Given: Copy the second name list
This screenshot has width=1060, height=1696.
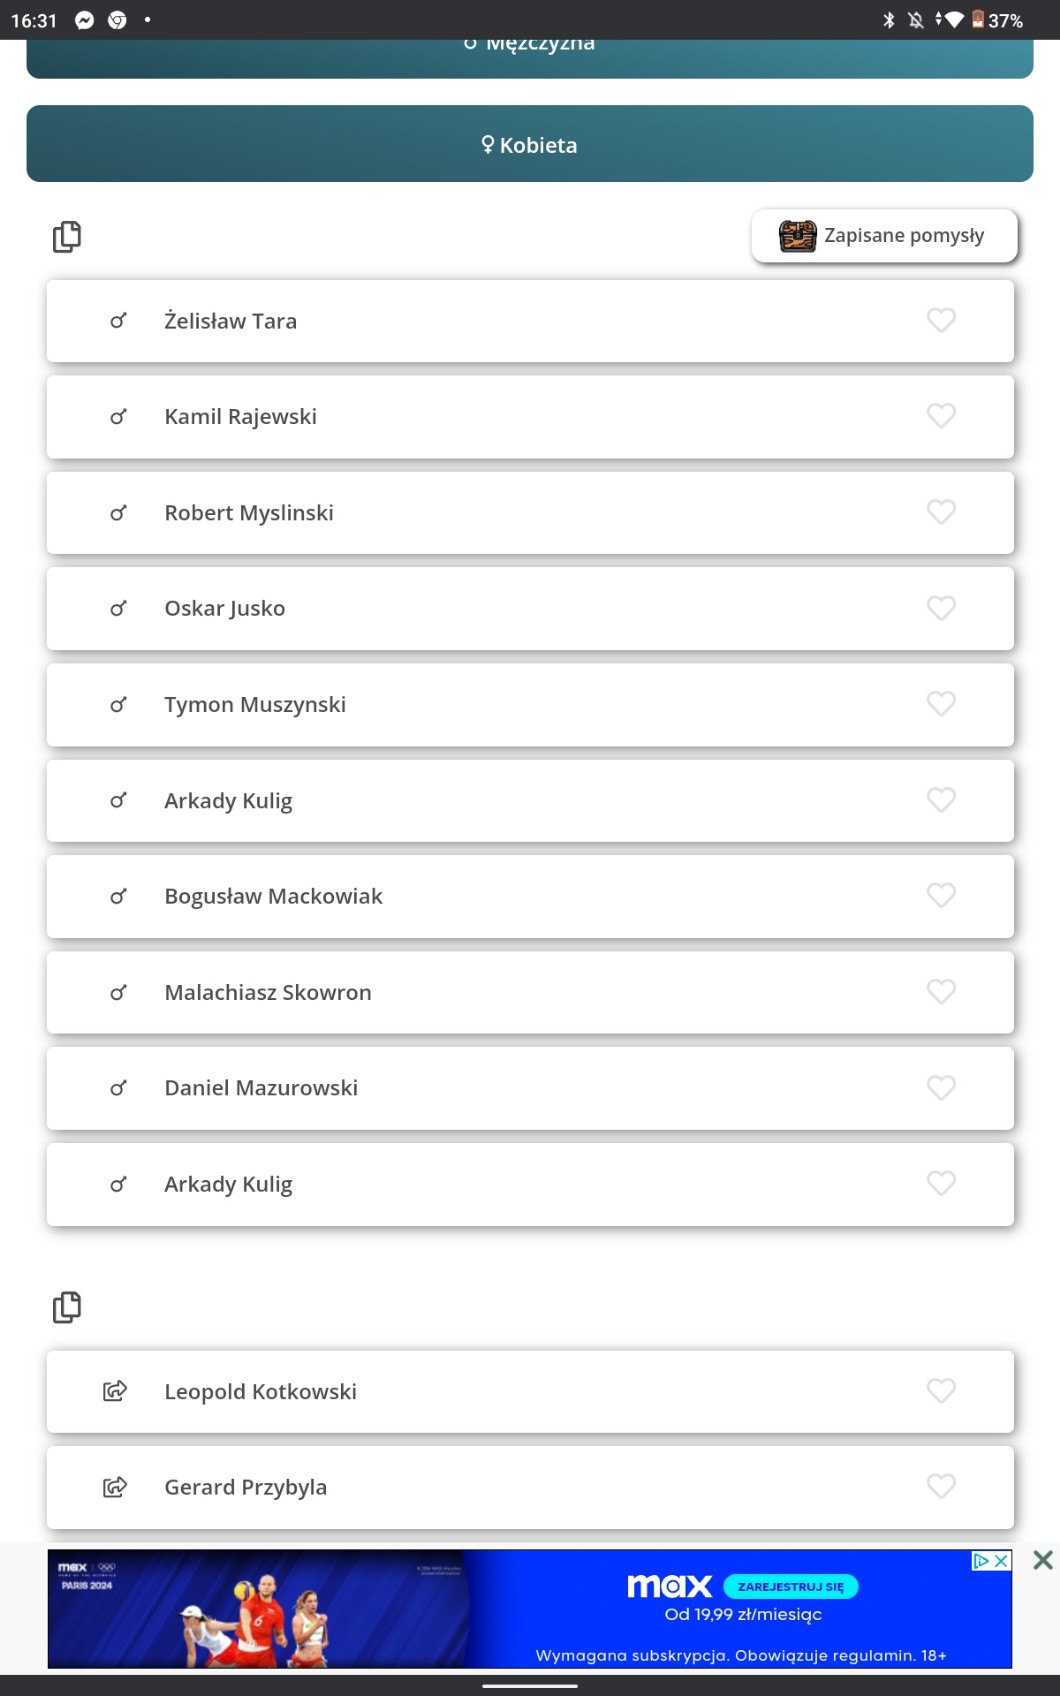Looking at the screenshot, I should coord(67,1307).
